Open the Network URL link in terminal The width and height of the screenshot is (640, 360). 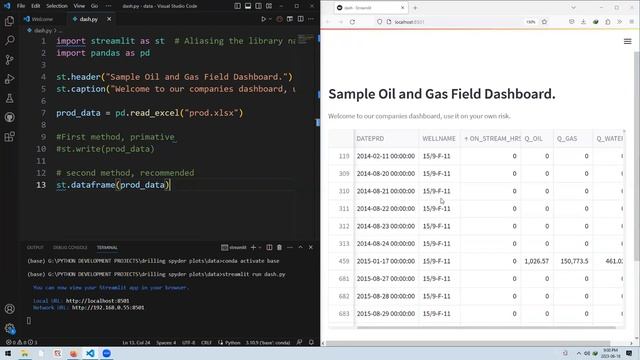pyautogui.click(x=108, y=307)
